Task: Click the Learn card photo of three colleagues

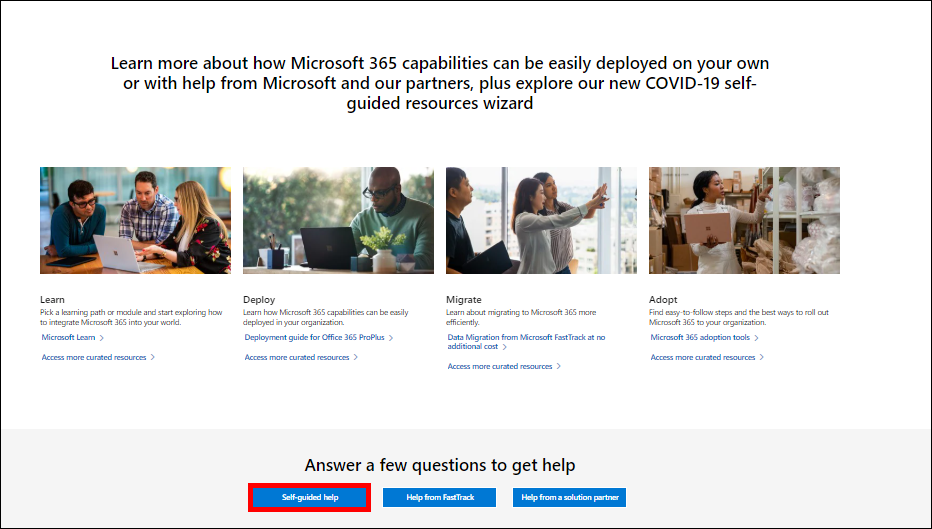Action: [136, 221]
